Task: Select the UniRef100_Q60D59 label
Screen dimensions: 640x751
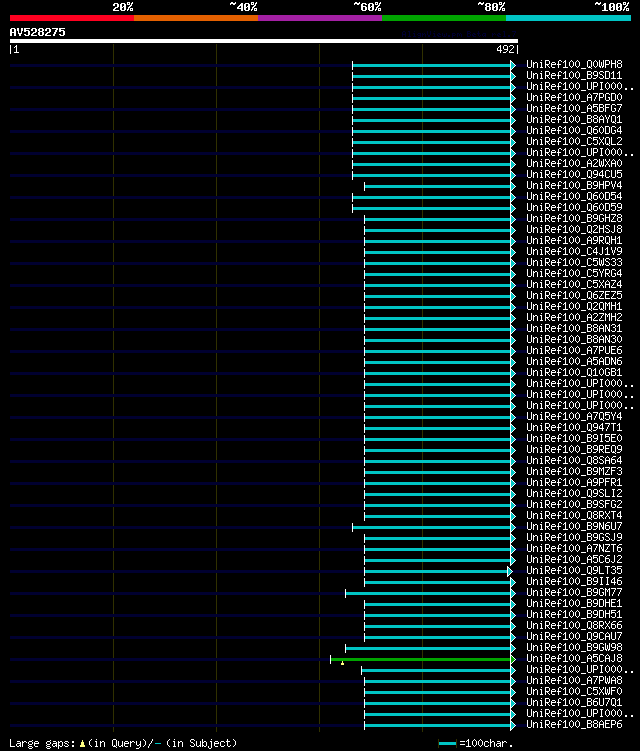Action: point(574,207)
